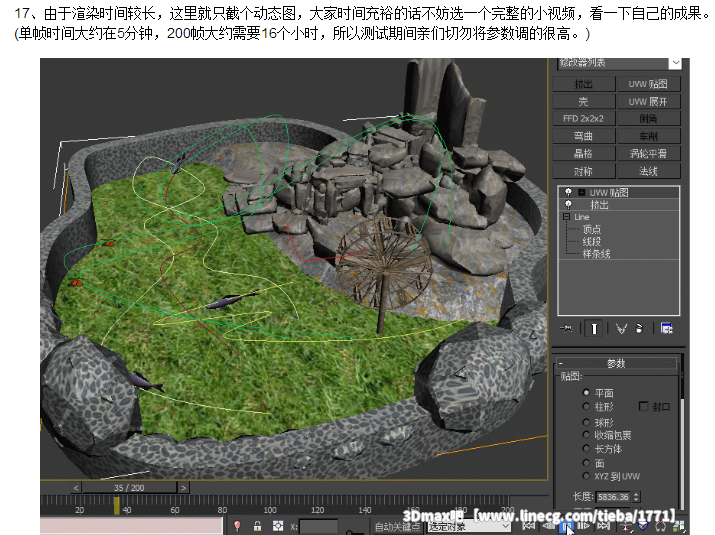Viewport: 715px width, 535px height.
Task: Select the 长方体 mapping radio button
Action: 586,449
